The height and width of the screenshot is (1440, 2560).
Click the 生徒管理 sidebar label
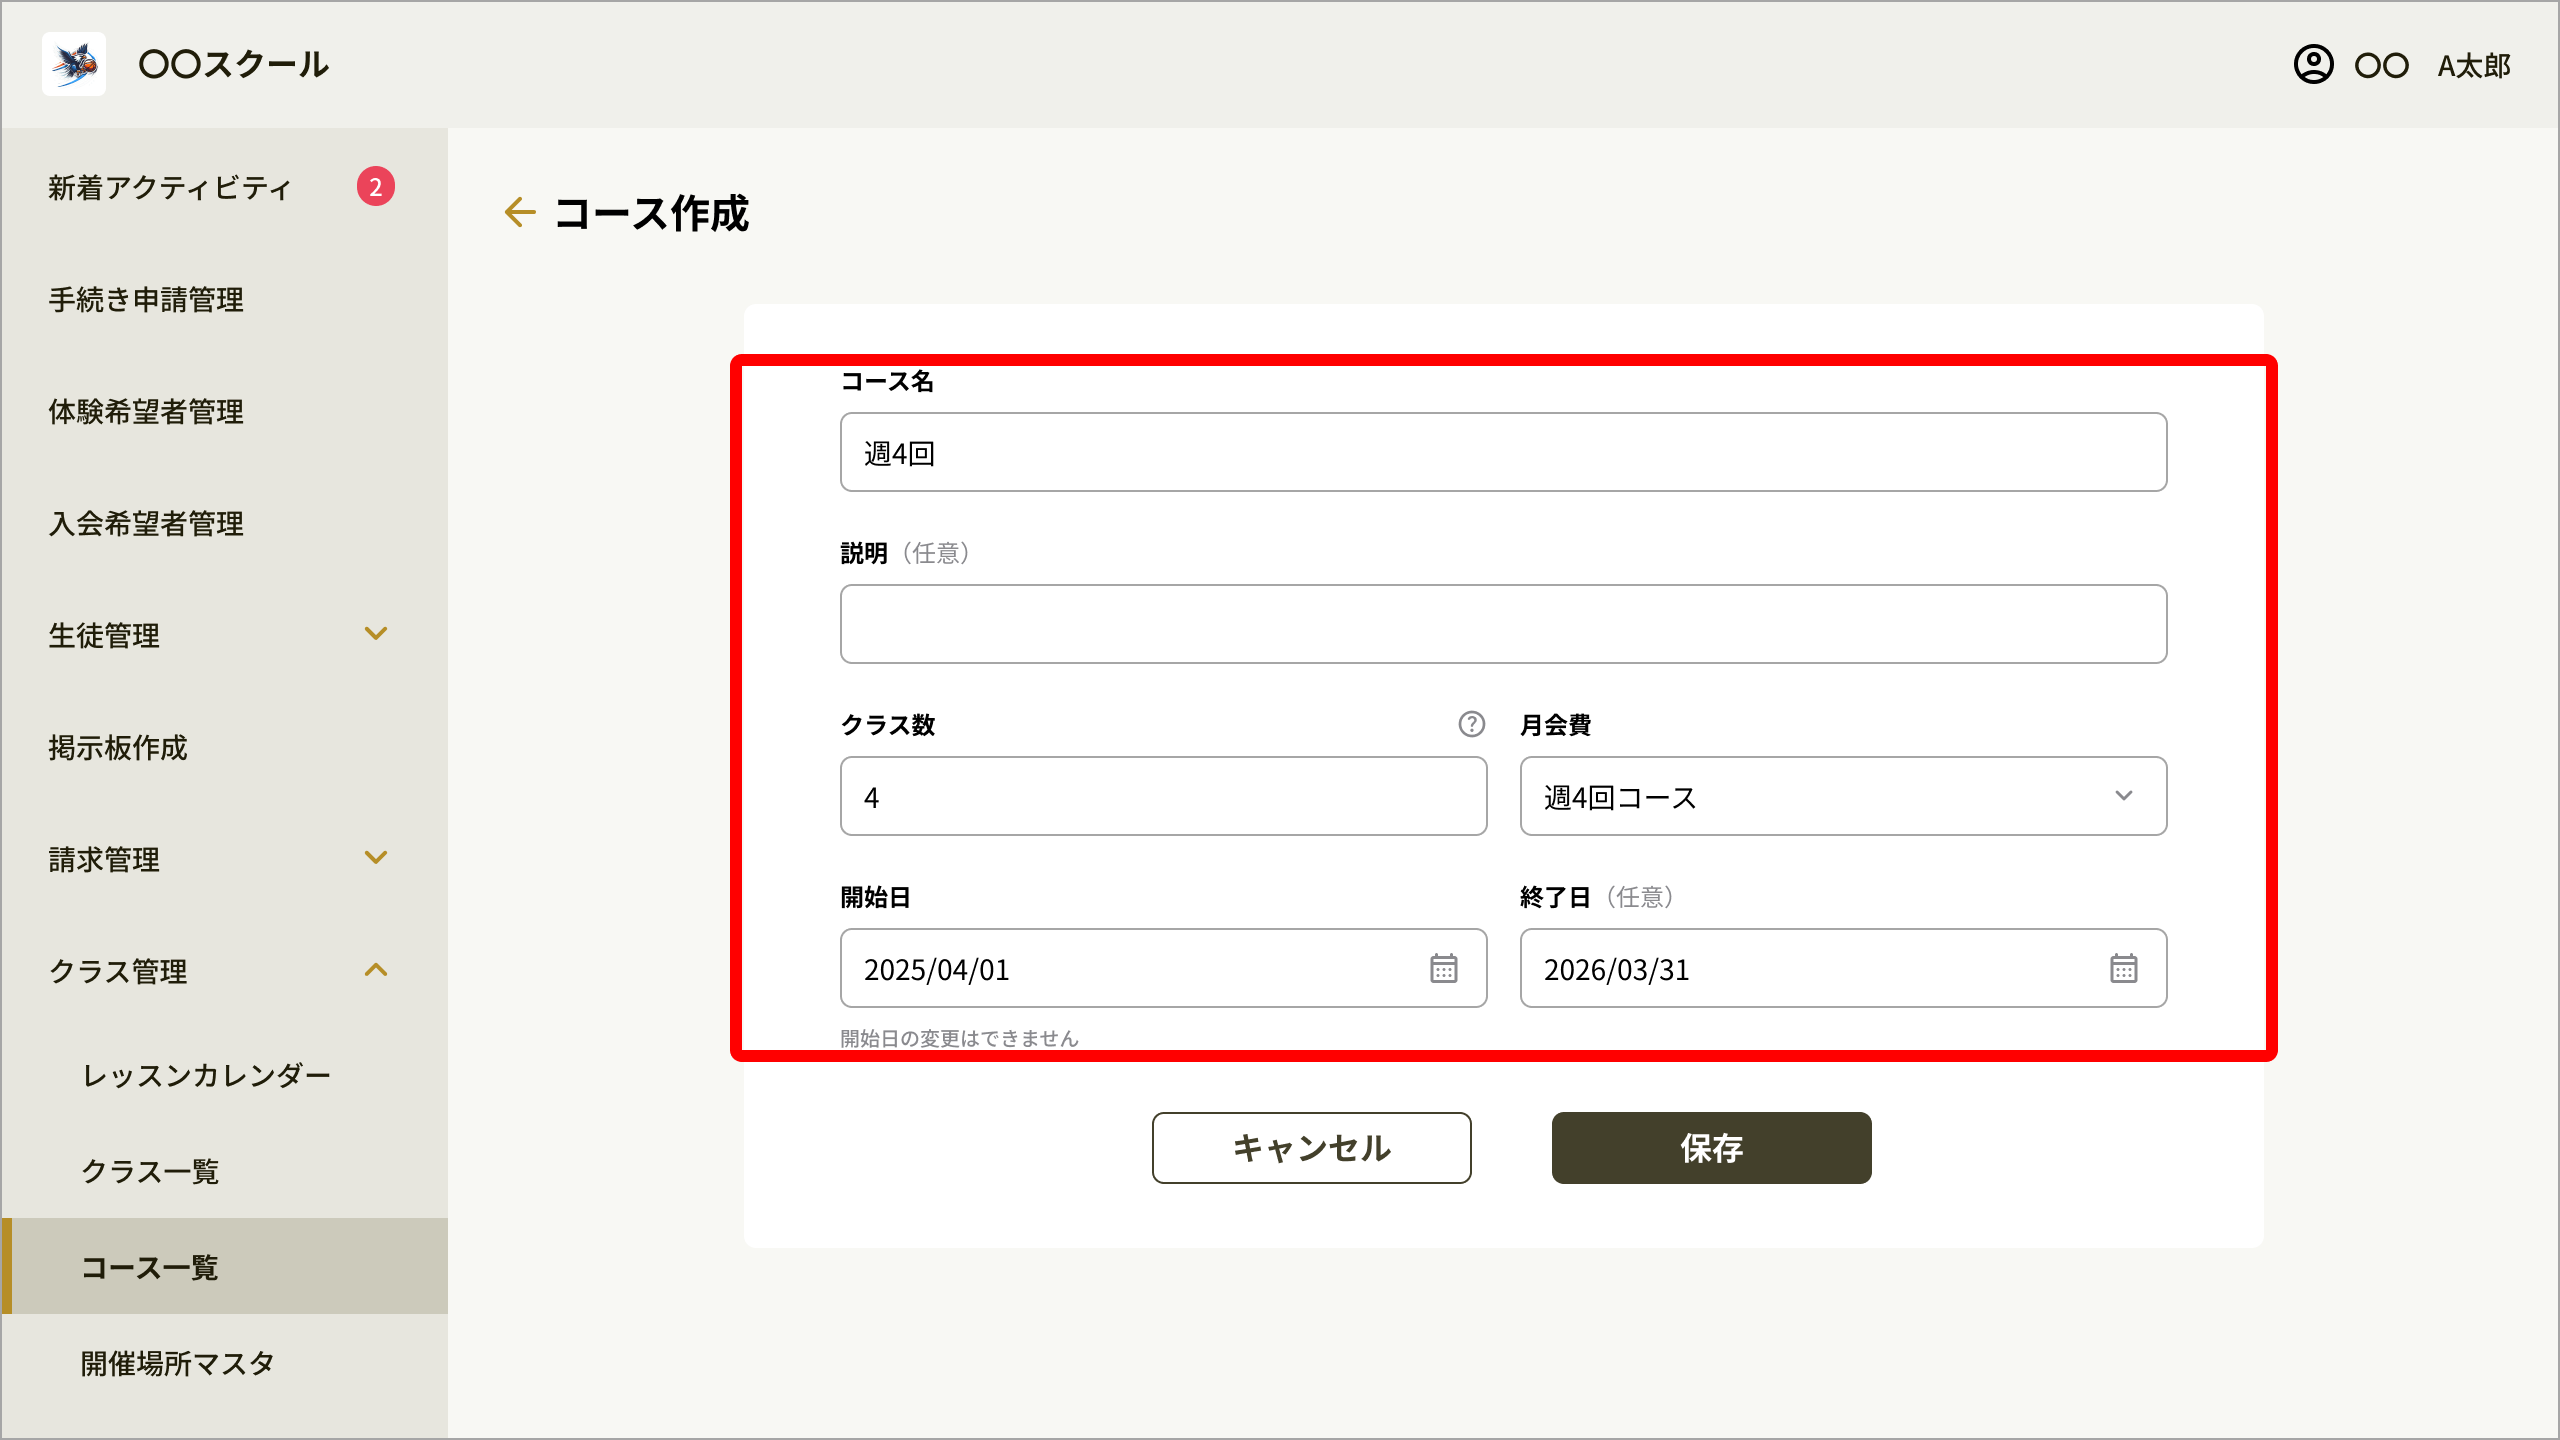[104, 635]
